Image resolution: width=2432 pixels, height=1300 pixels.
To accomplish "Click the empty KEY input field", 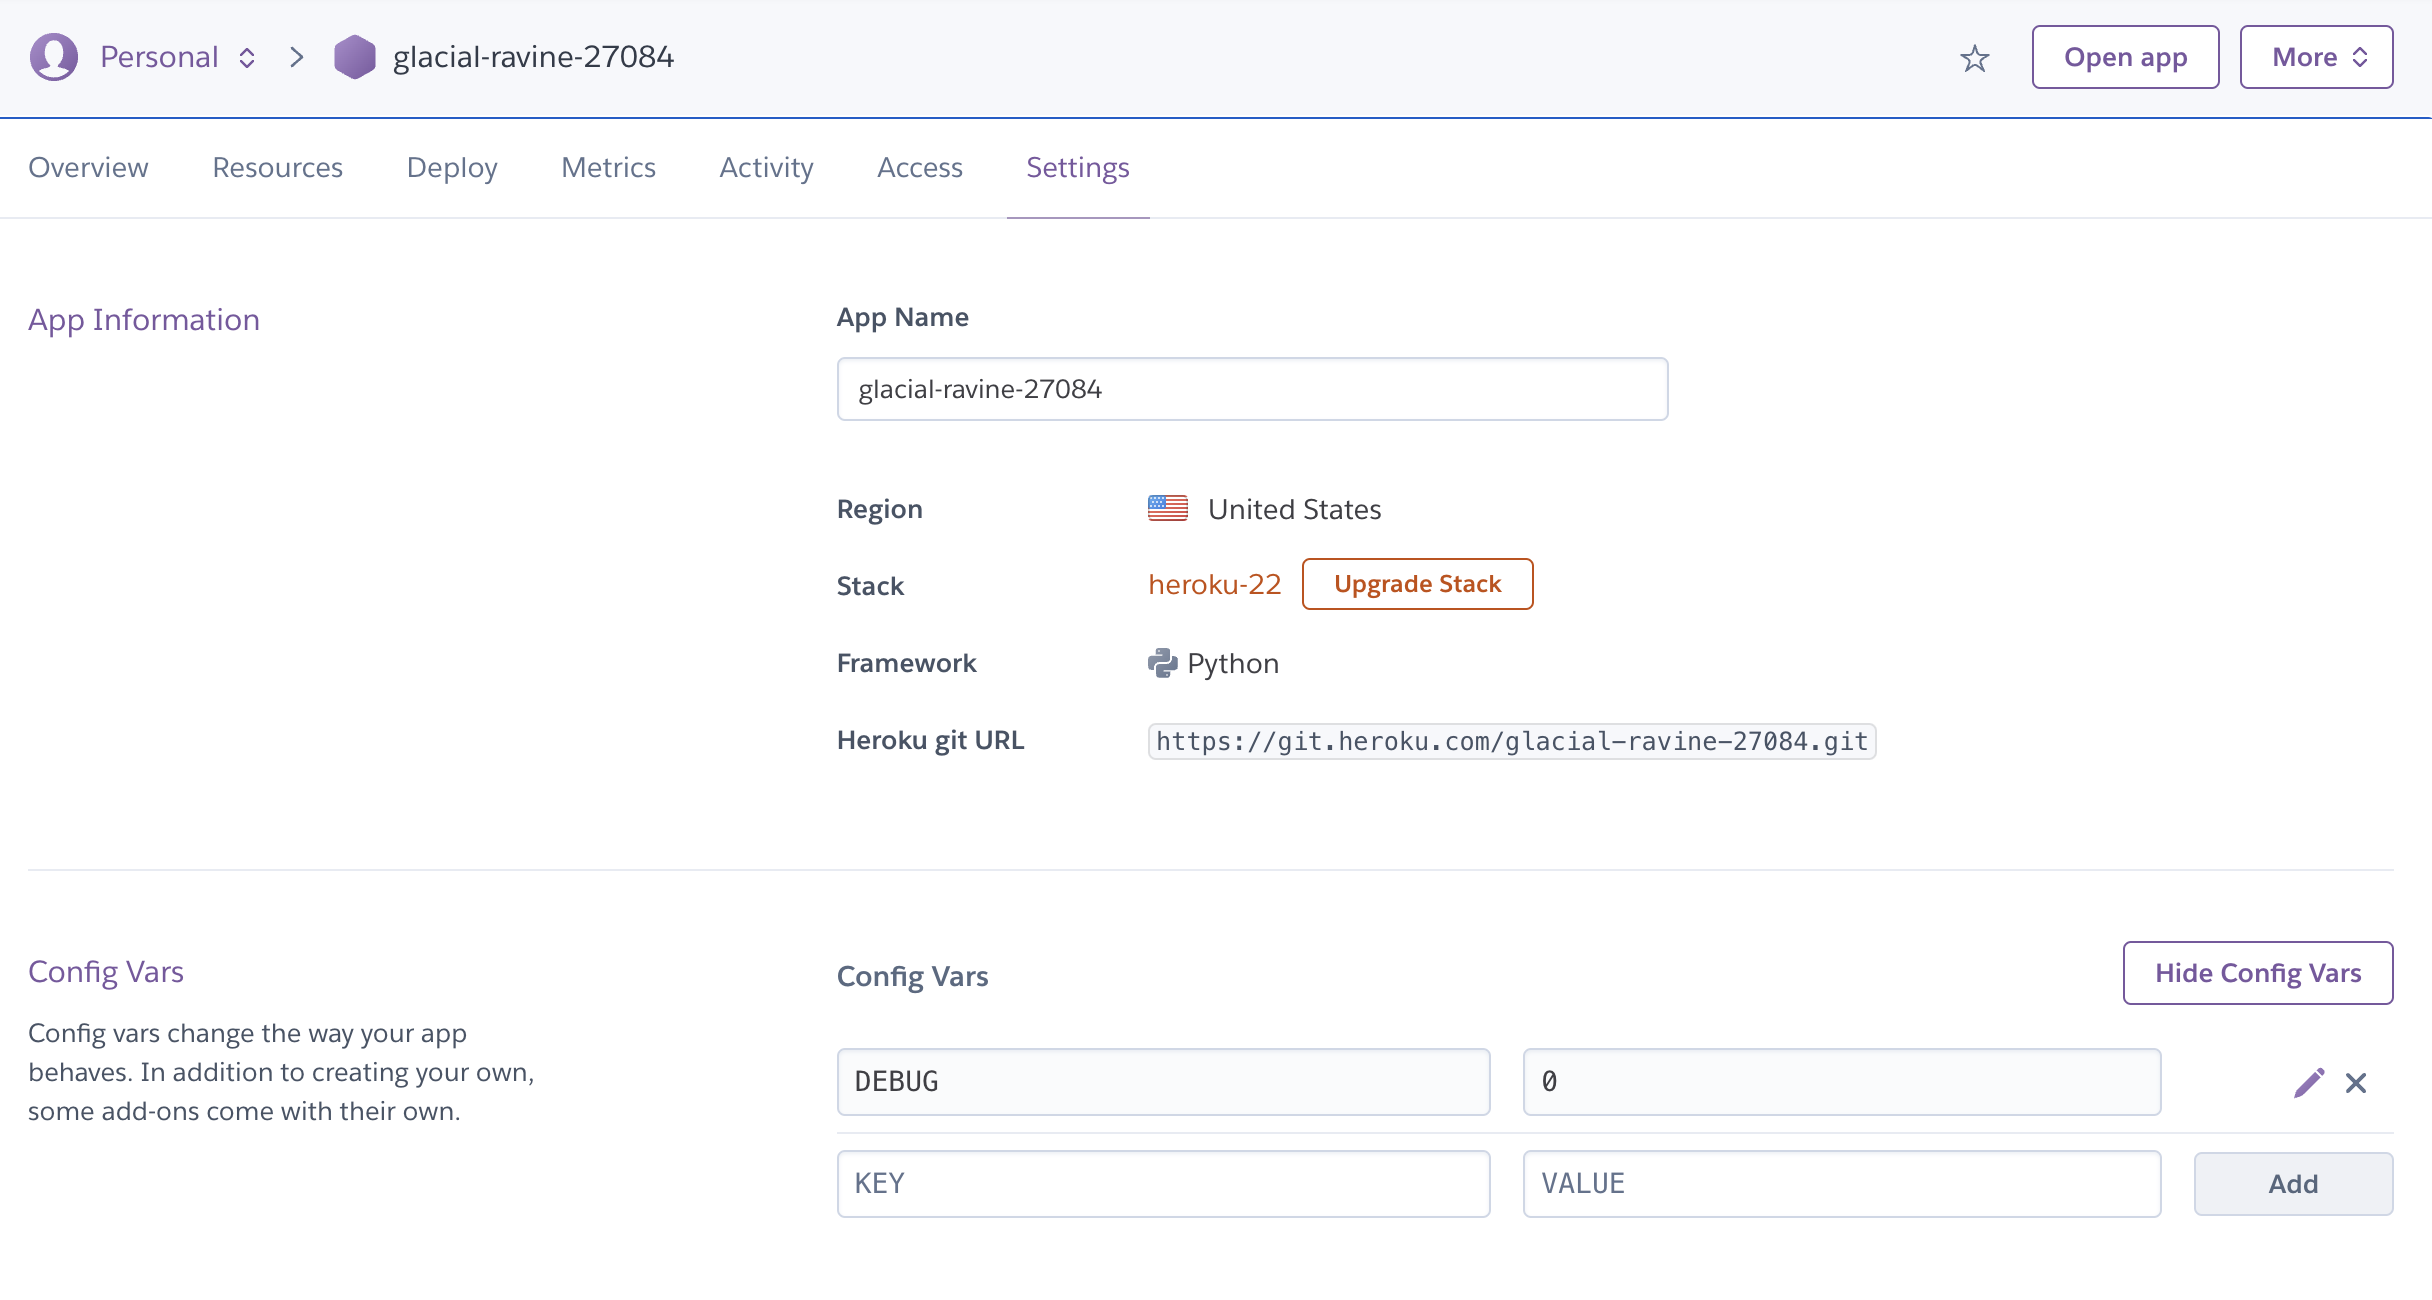I will 1163,1184.
